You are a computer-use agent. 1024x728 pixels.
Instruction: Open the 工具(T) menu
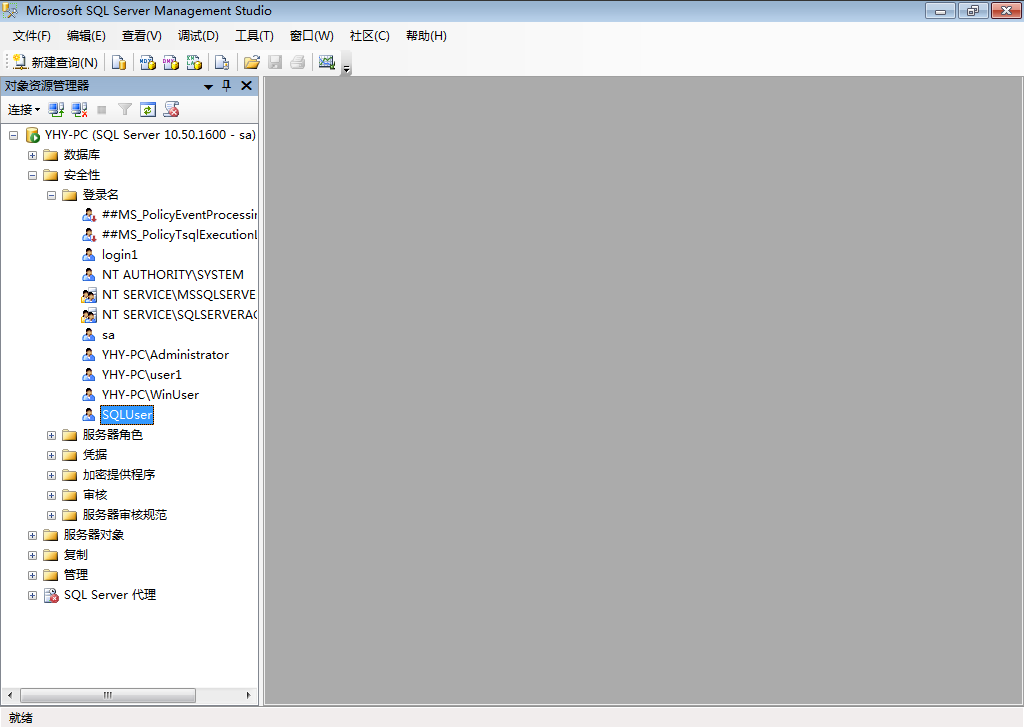254,36
